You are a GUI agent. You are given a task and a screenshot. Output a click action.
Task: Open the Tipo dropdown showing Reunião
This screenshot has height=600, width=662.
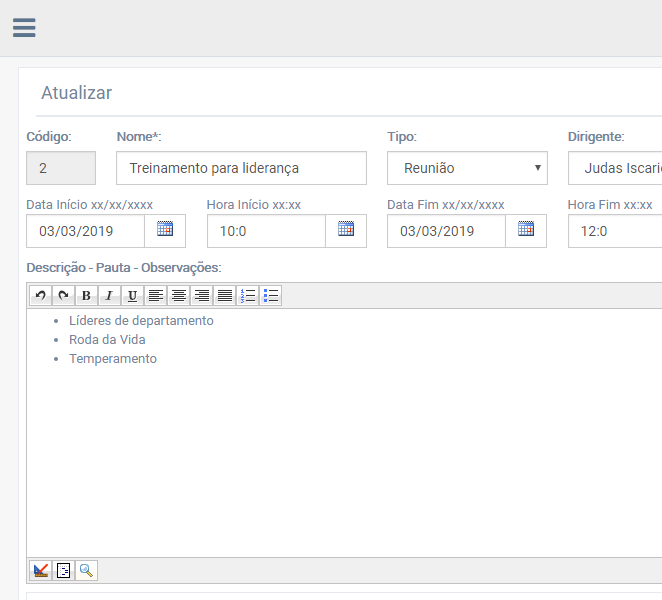pyautogui.click(x=467, y=168)
